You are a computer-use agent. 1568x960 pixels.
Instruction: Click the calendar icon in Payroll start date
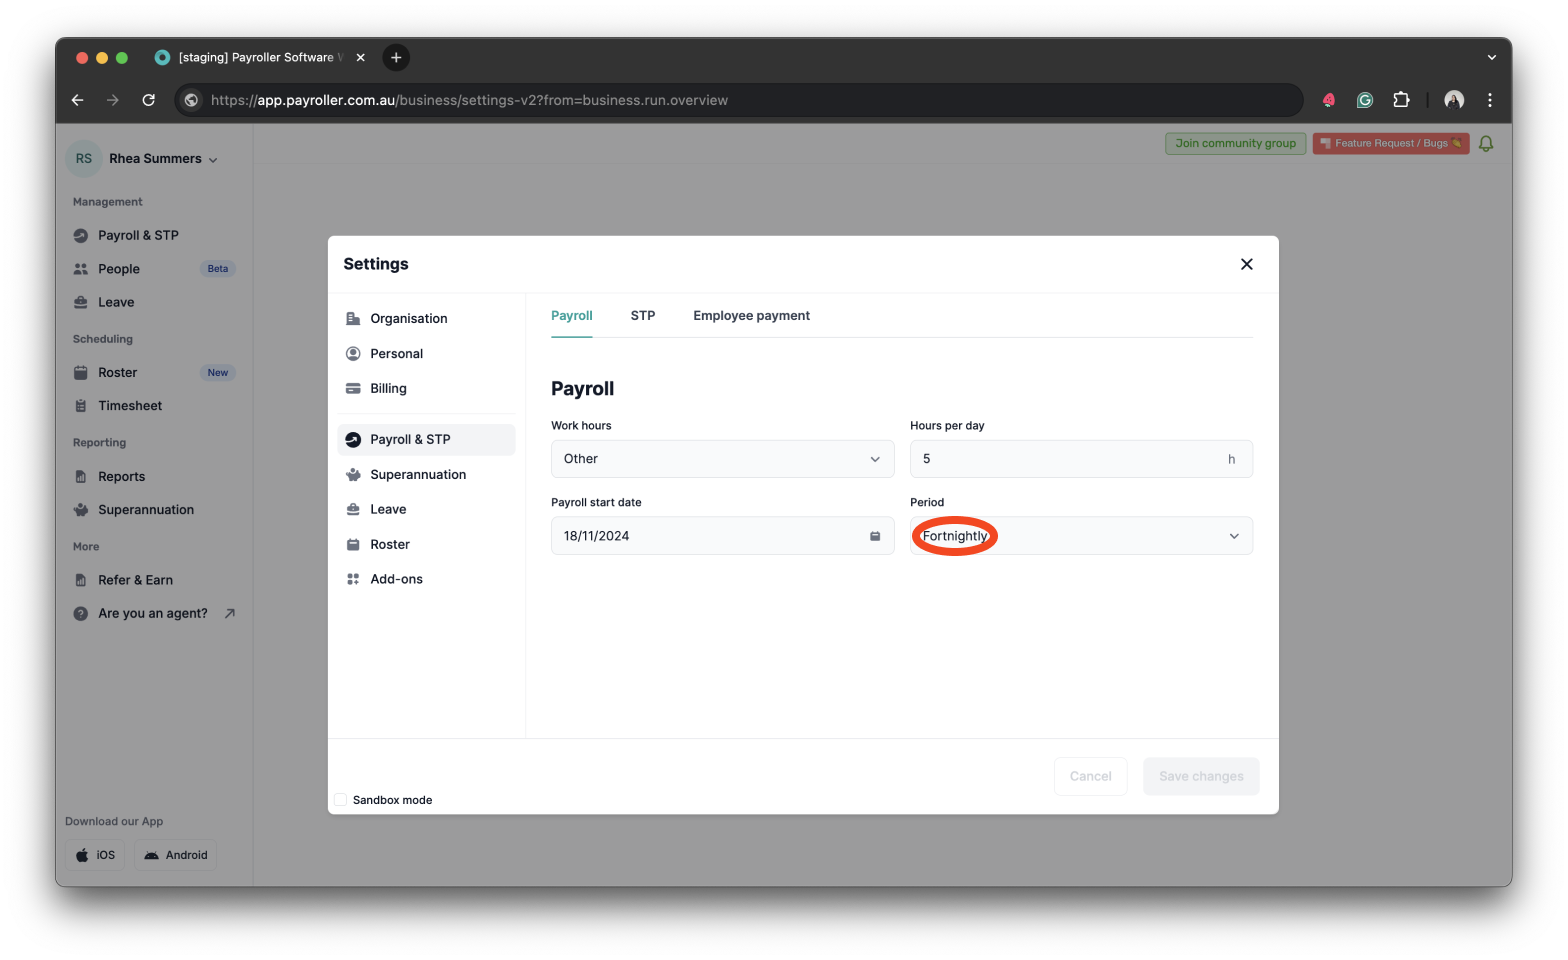click(x=875, y=537)
